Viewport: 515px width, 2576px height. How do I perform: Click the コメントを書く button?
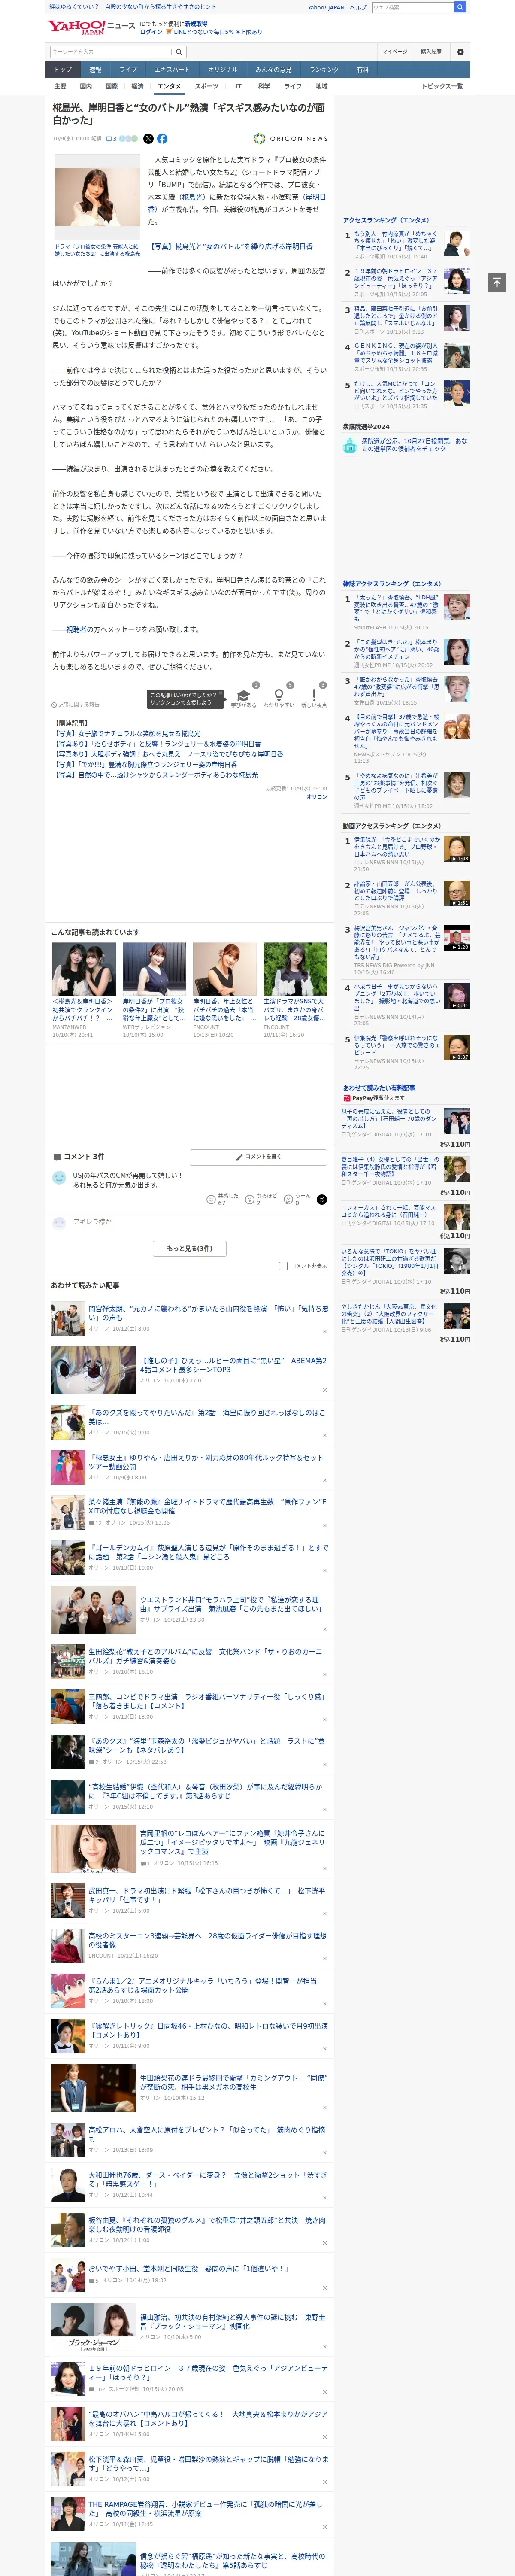[258, 1157]
